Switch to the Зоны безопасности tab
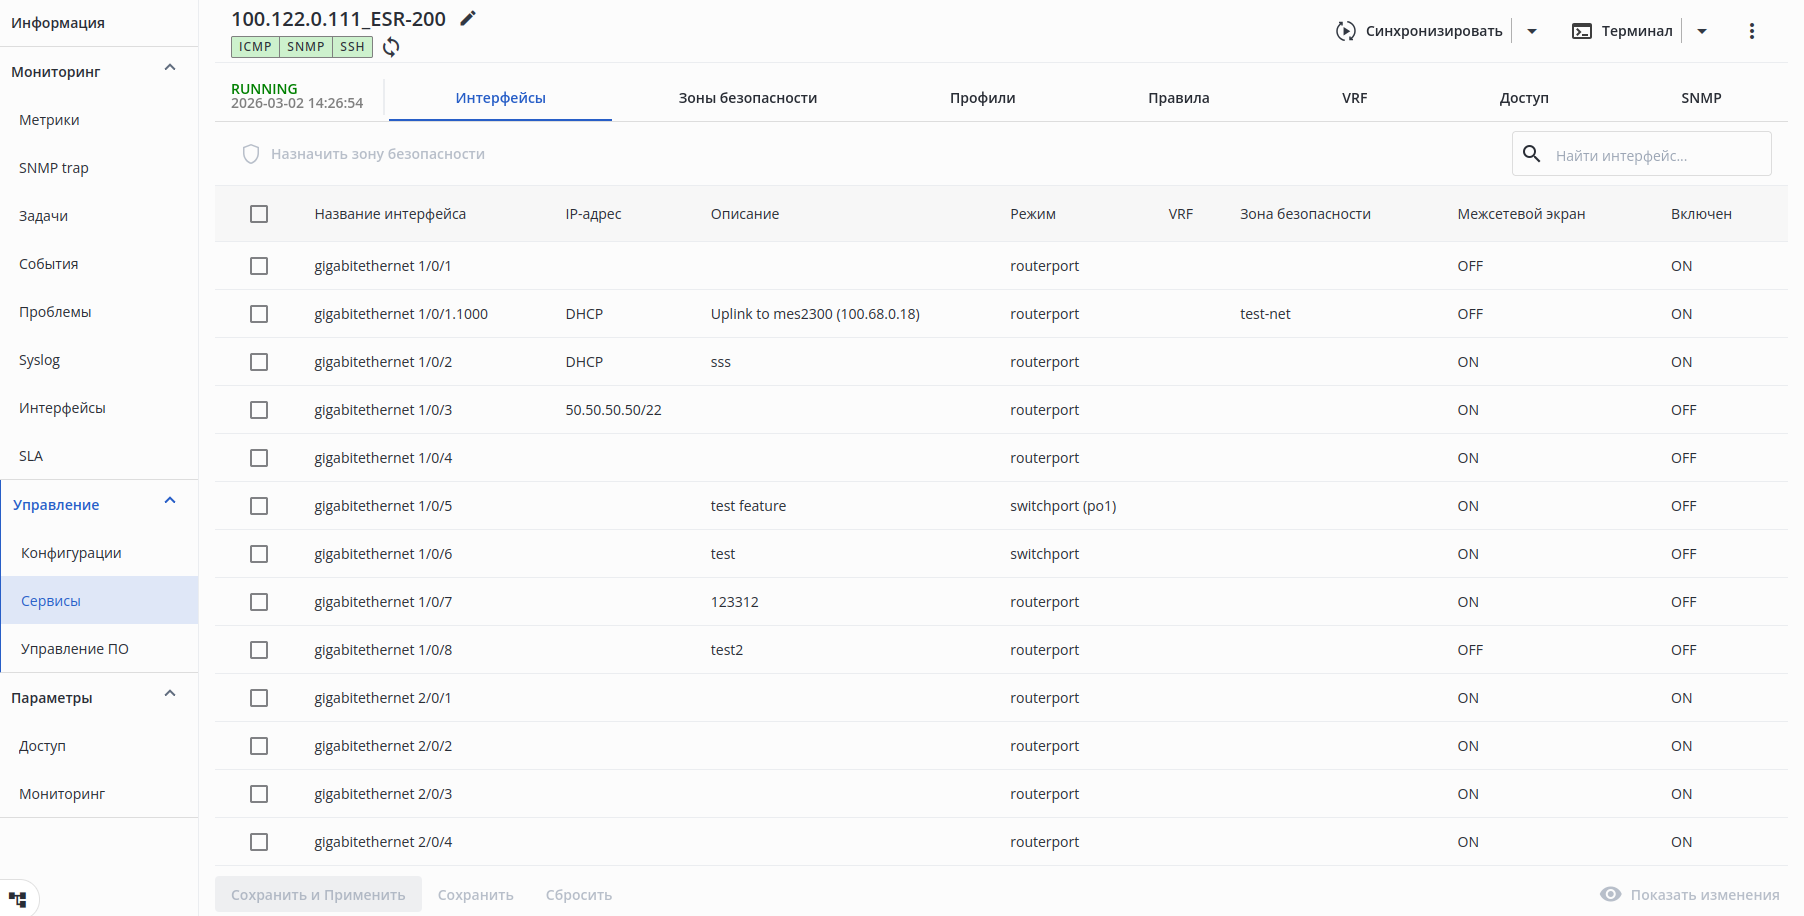Viewport: 1804px width, 916px height. pyautogui.click(x=748, y=98)
